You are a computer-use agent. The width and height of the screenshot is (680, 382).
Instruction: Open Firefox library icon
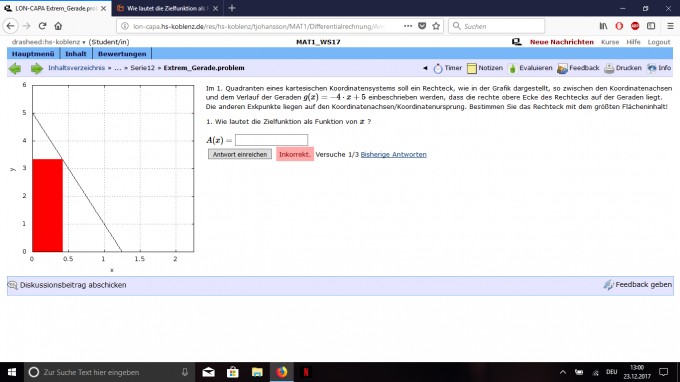(x=603, y=26)
